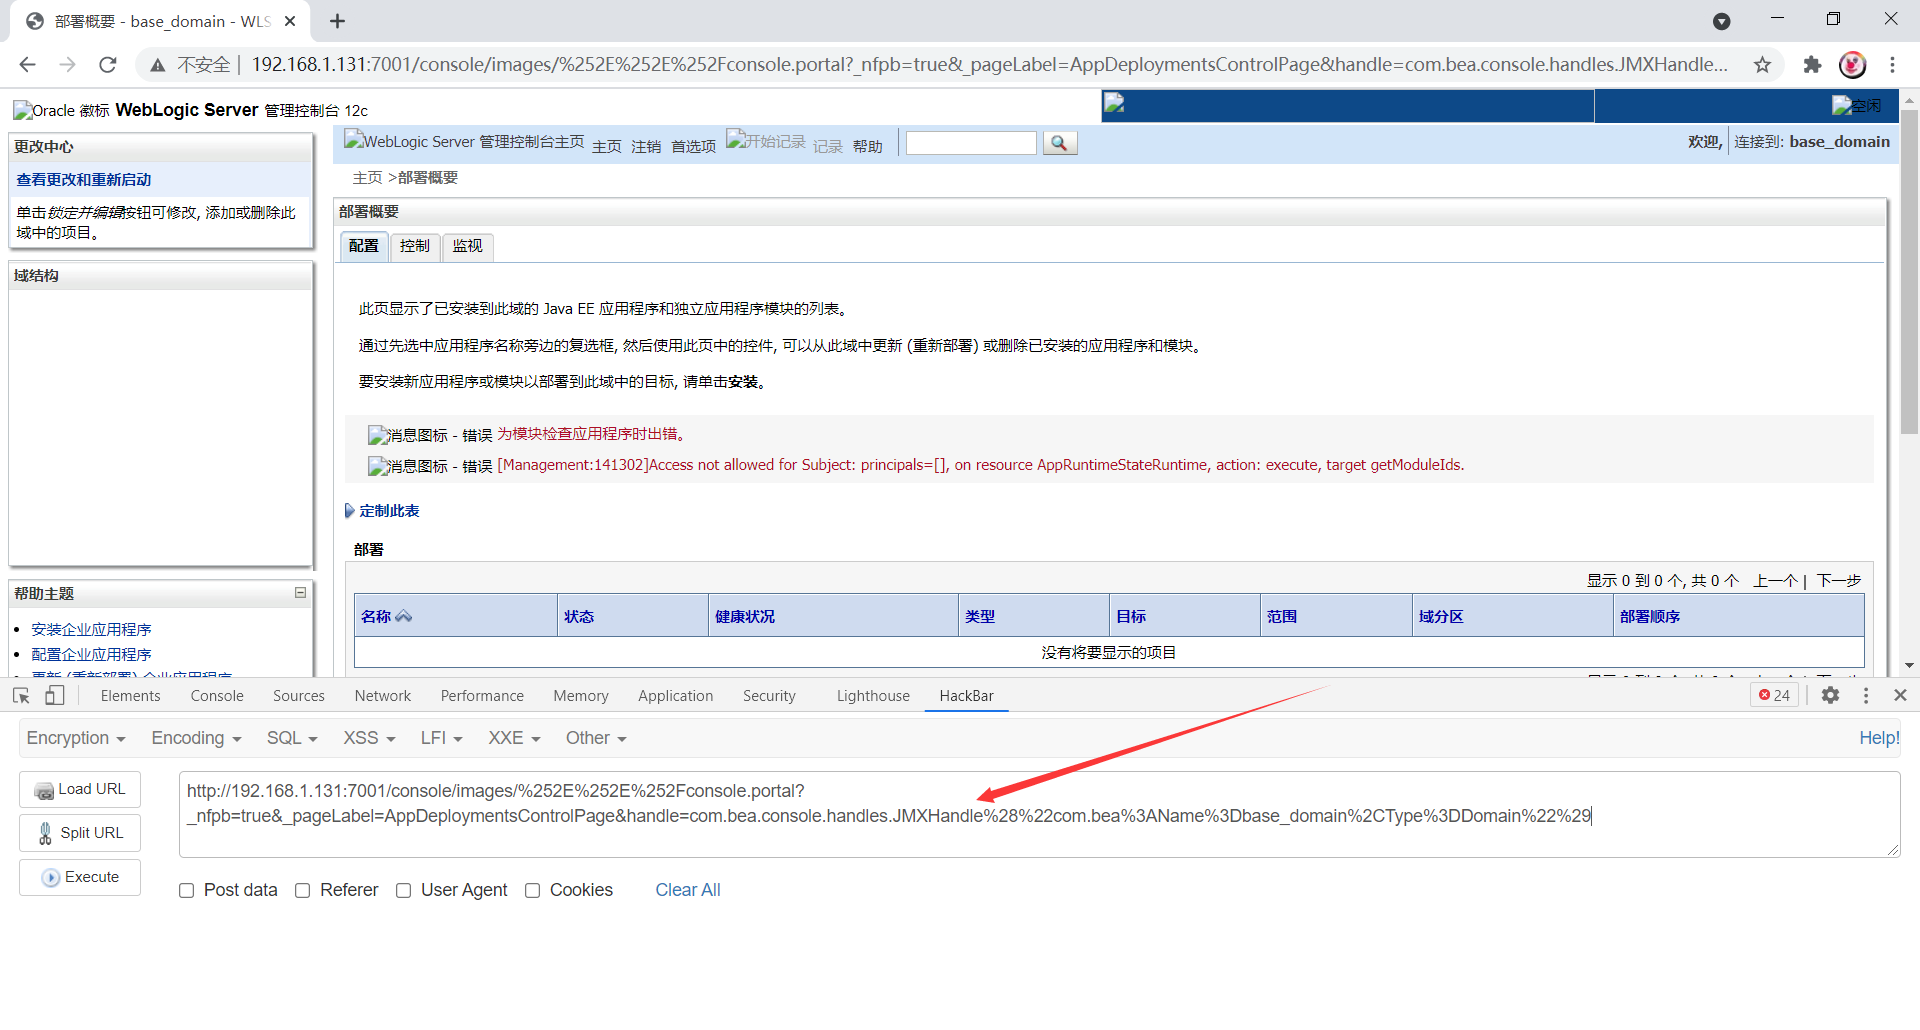
Task: Enable the Referer checkbox
Action: click(303, 891)
